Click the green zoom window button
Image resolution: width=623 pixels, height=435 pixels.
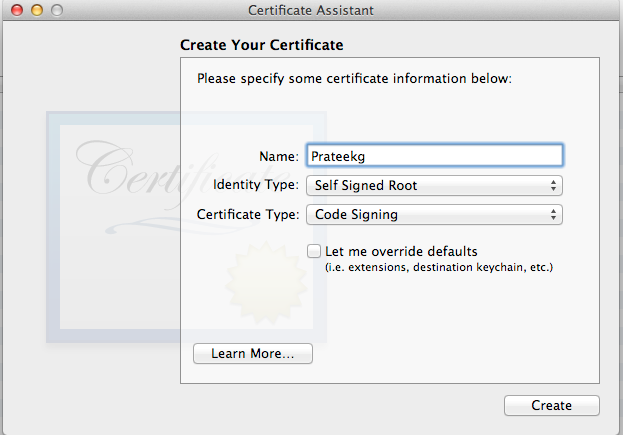pos(56,11)
